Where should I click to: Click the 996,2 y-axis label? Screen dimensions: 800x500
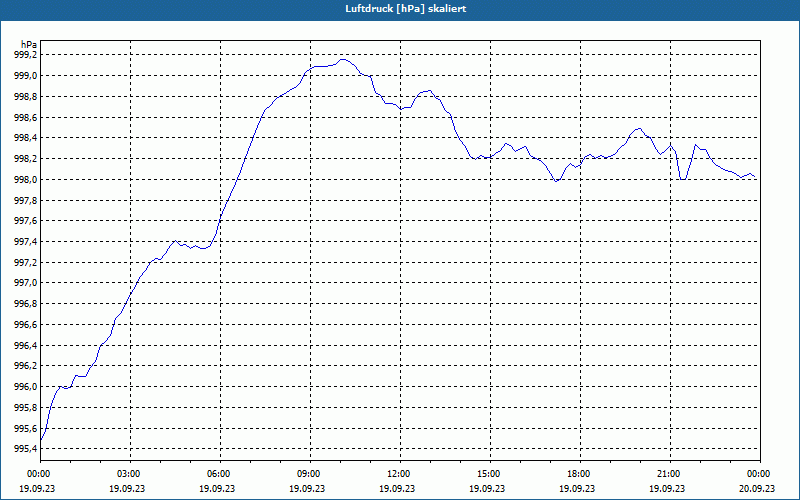pos(25,366)
